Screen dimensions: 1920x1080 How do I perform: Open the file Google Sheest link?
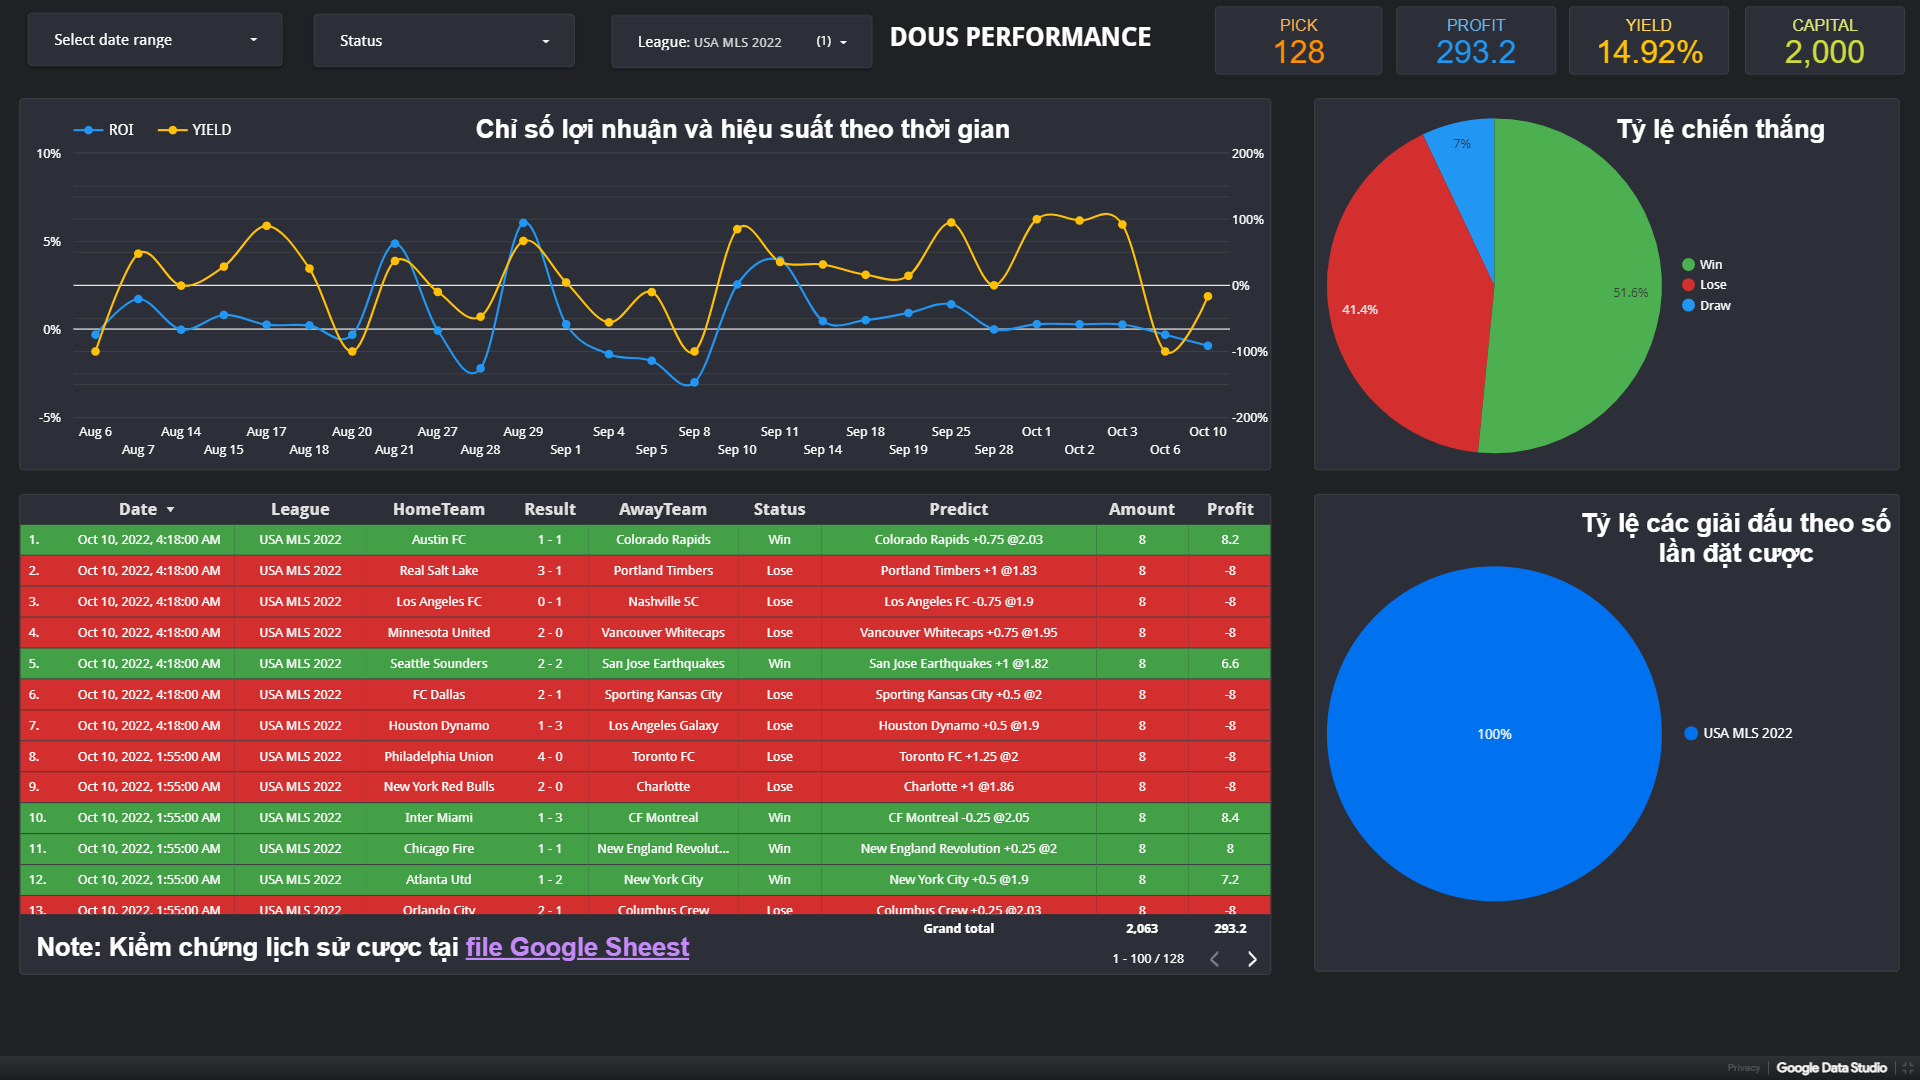click(577, 947)
